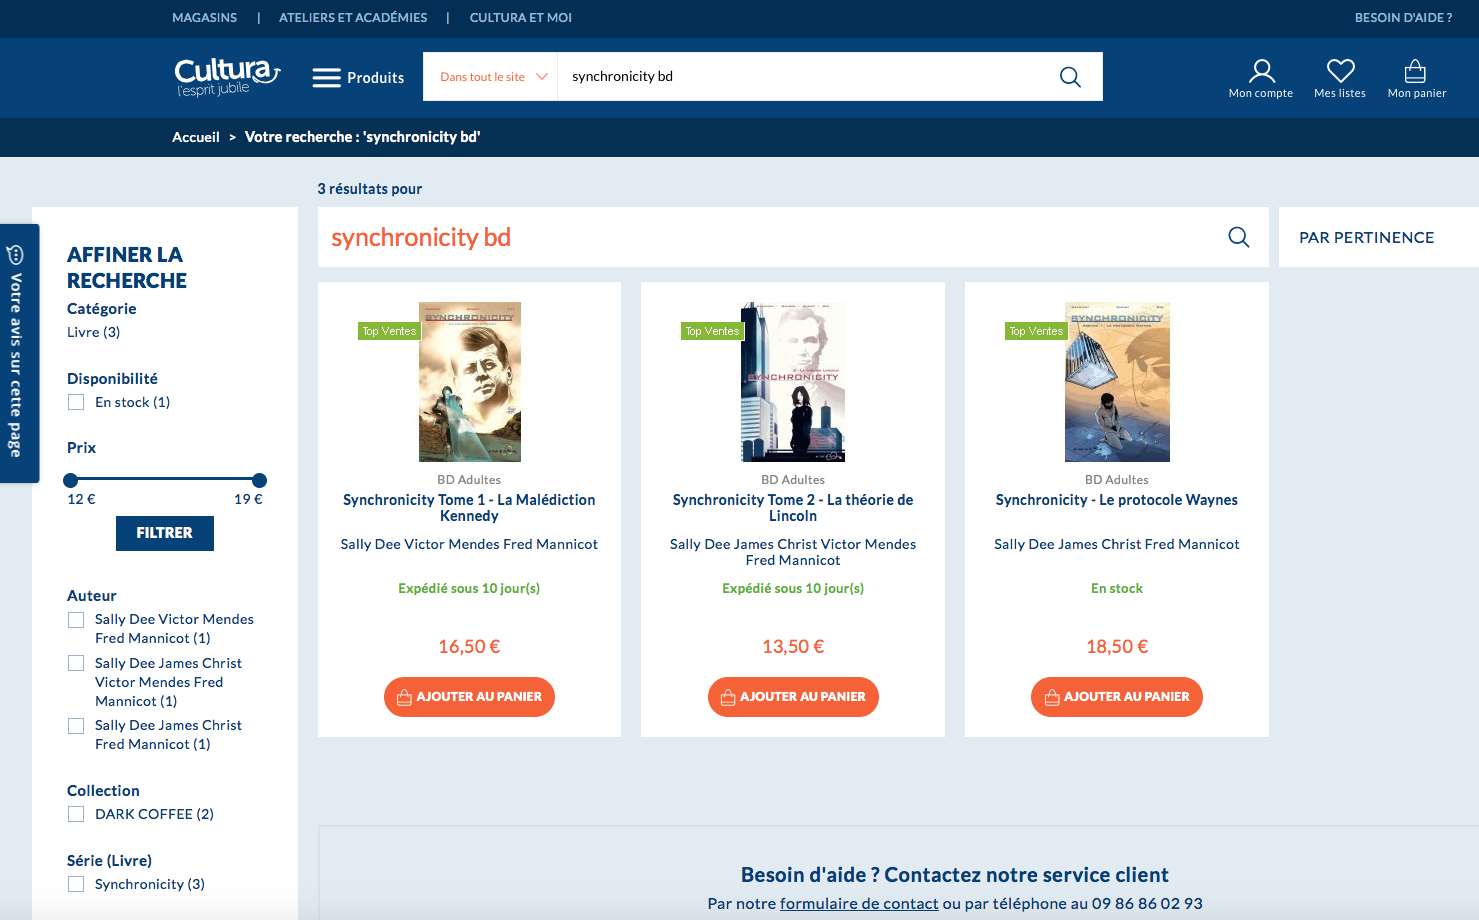This screenshot has width=1479, height=920.
Task: Add Synchronicity Tome 1 to cart
Action: pyautogui.click(x=469, y=697)
